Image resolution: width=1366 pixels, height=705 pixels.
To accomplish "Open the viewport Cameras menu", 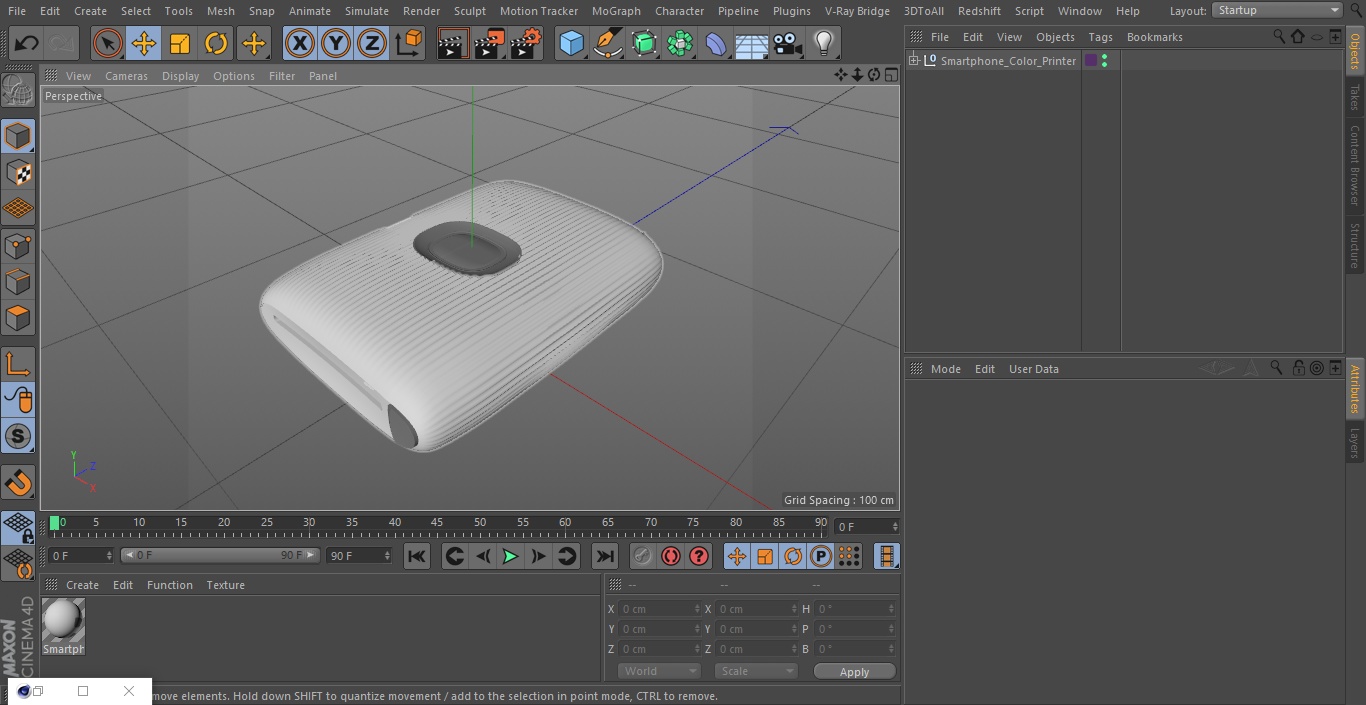I will coord(126,76).
